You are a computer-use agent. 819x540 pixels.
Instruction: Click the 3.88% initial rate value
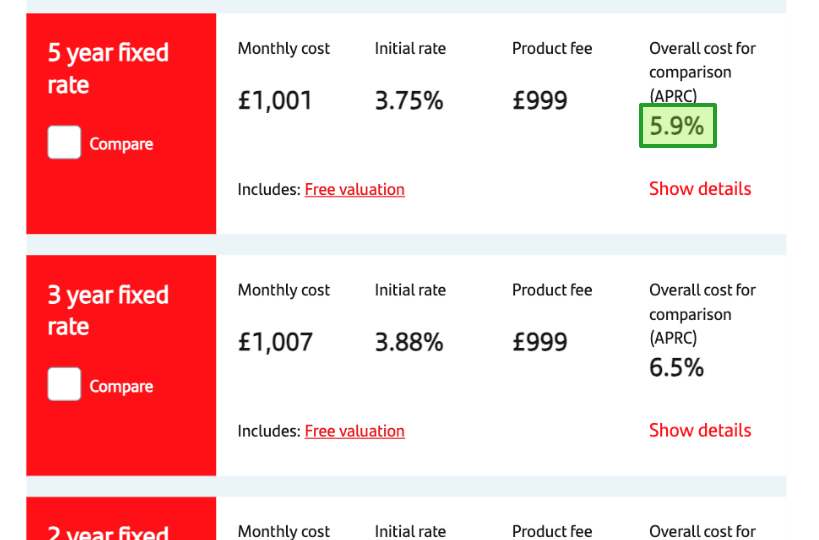pyautogui.click(x=409, y=343)
